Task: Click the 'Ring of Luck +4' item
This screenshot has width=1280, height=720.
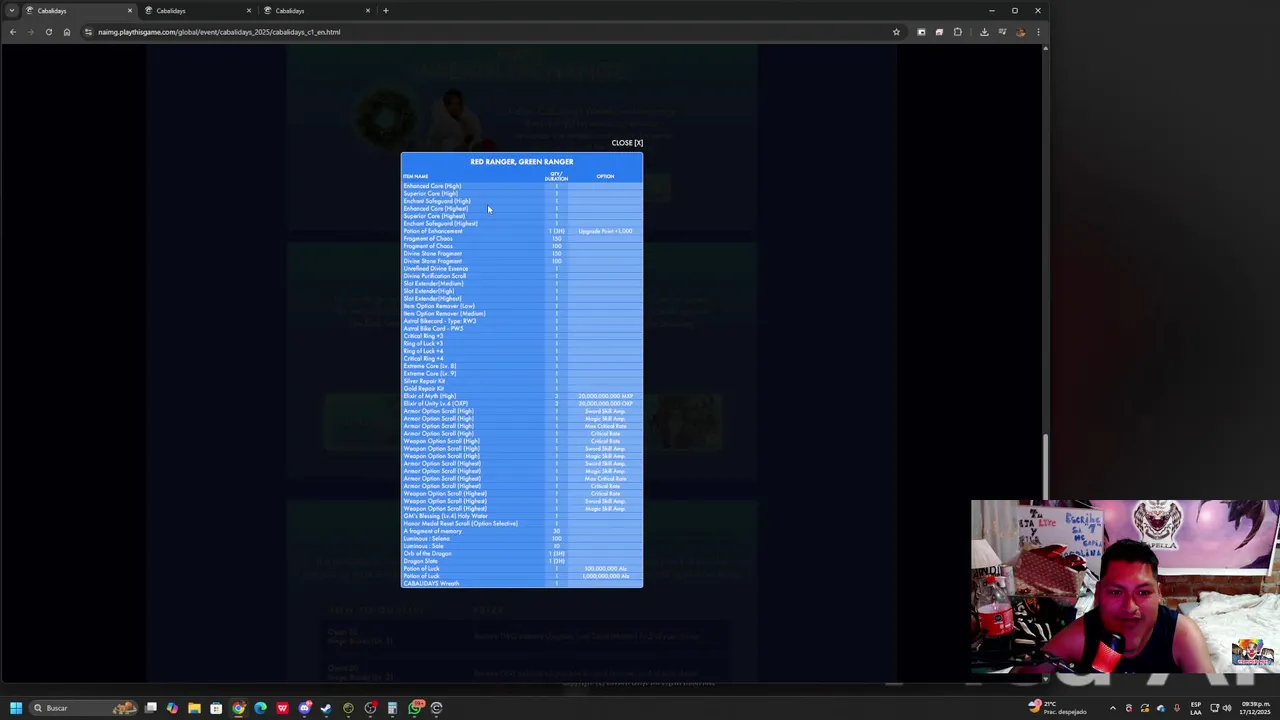Action: pyautogui.click(x=423, y=351)
